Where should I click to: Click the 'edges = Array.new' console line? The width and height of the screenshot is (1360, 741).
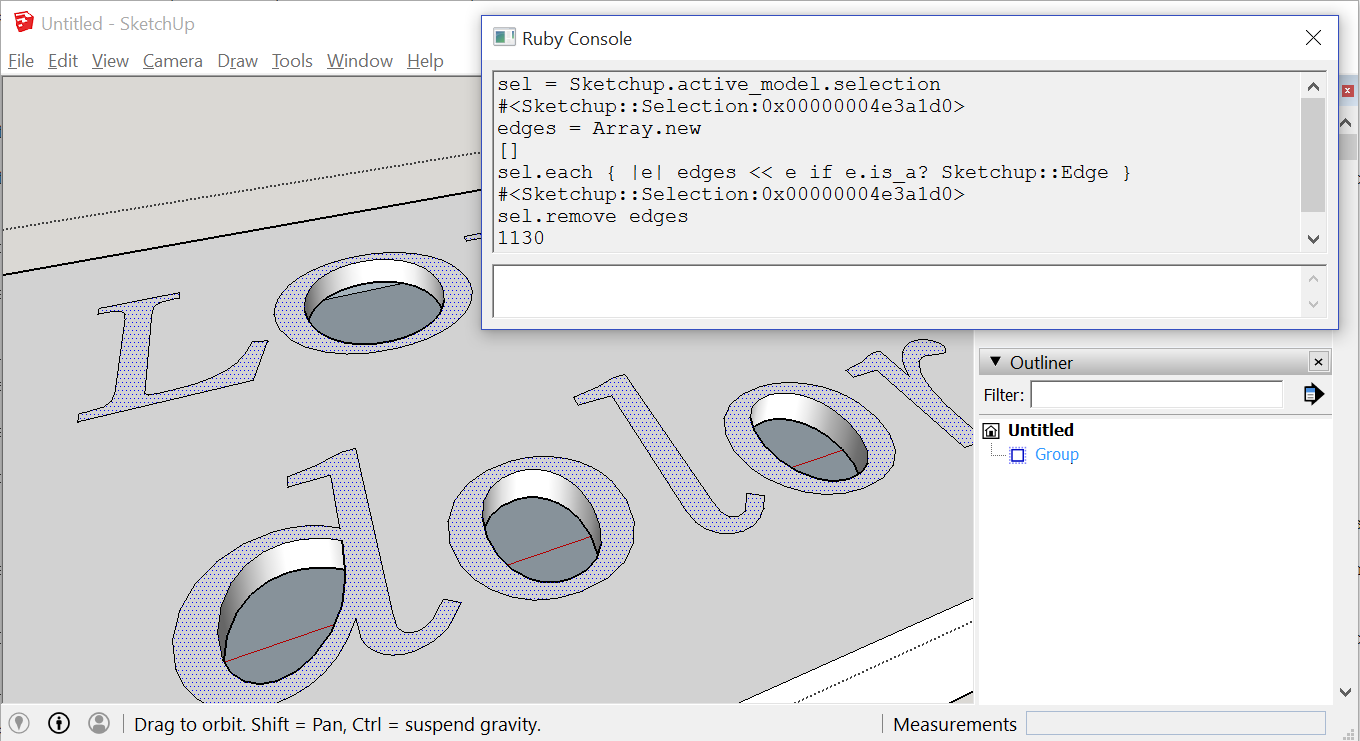click(x=599, y=128)
